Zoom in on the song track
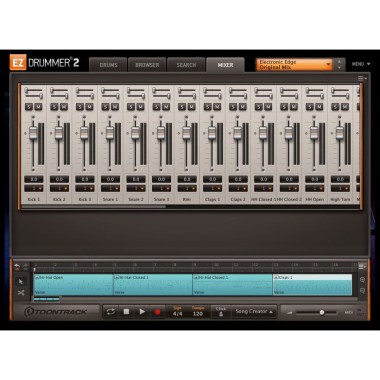 [x=362, y=280]
